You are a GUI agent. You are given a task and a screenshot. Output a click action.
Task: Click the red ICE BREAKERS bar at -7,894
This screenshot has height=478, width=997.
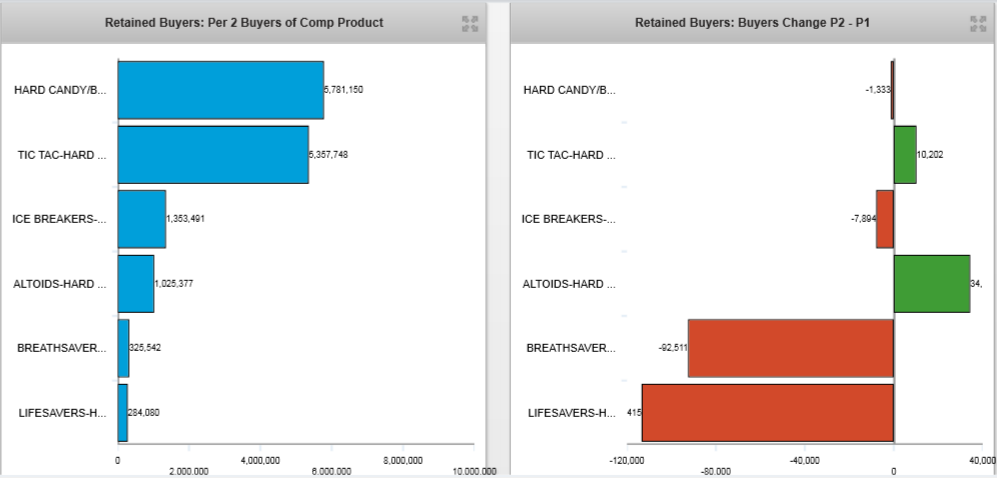pyautogui.click(x=885, y=219)
